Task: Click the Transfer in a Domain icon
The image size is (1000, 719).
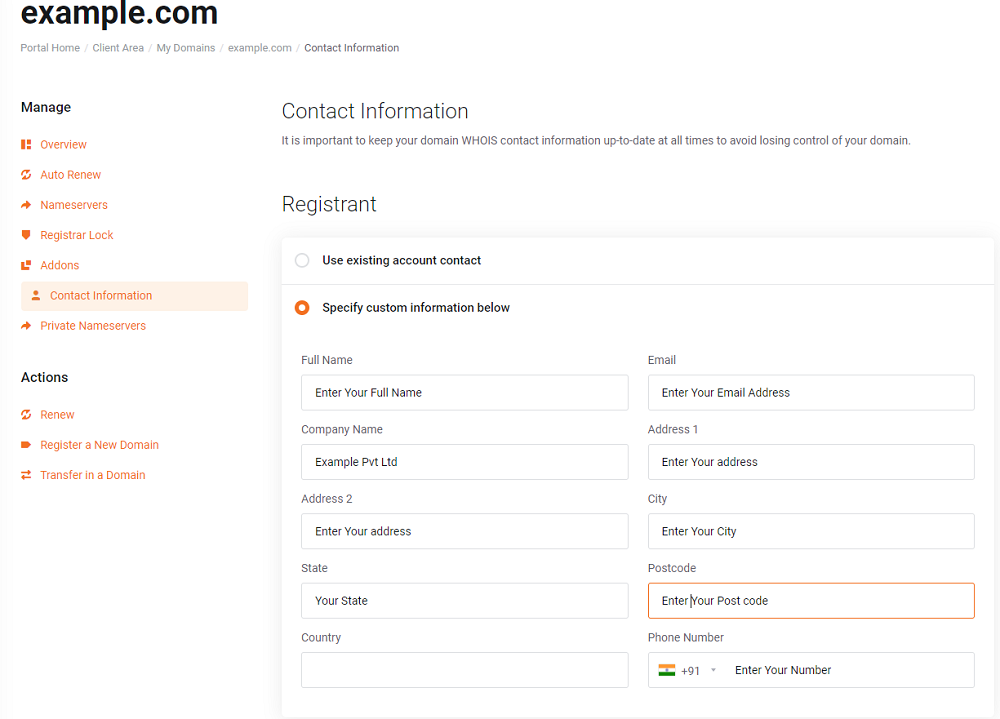Action: [x=26, y=475]
